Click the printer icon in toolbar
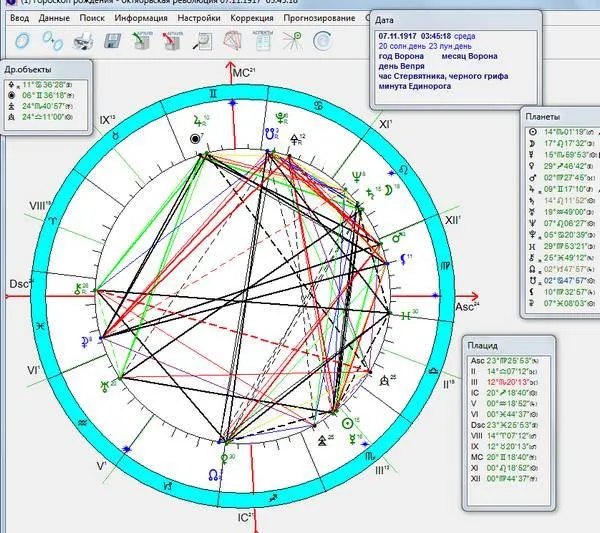 click(x=84, y=41)
